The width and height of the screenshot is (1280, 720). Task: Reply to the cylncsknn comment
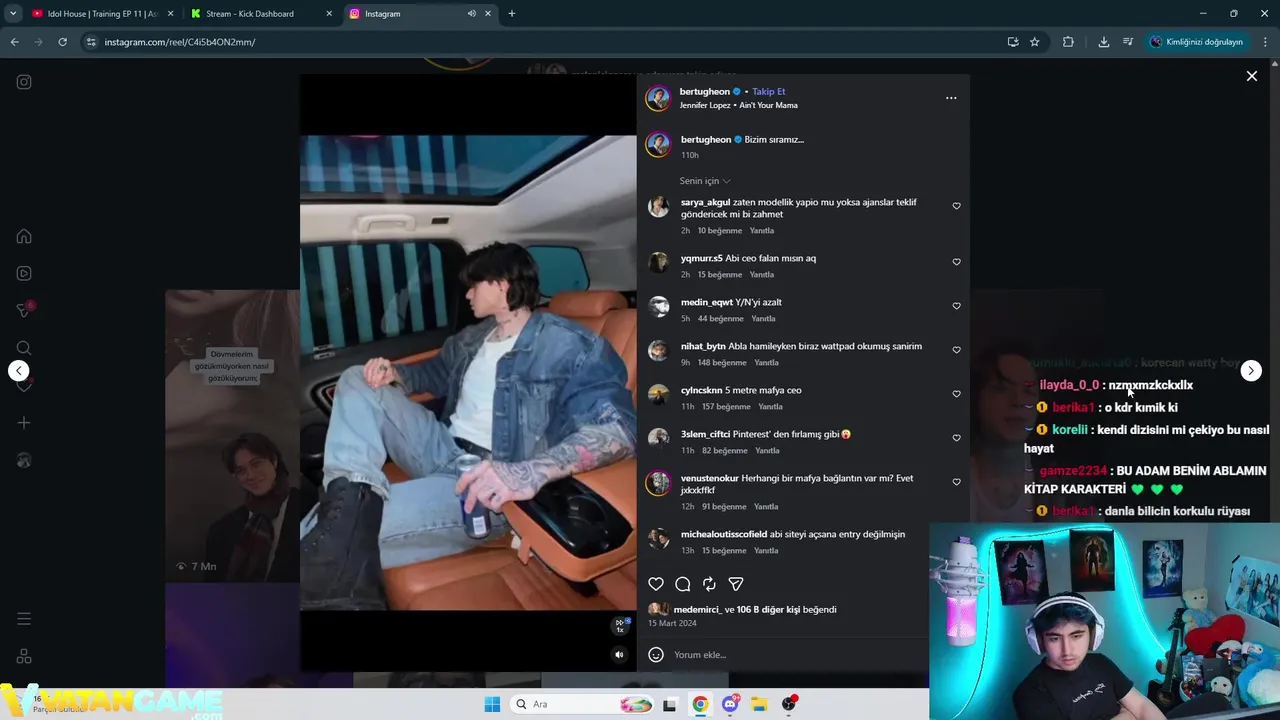pyautogui.click(x=770, y=407)
